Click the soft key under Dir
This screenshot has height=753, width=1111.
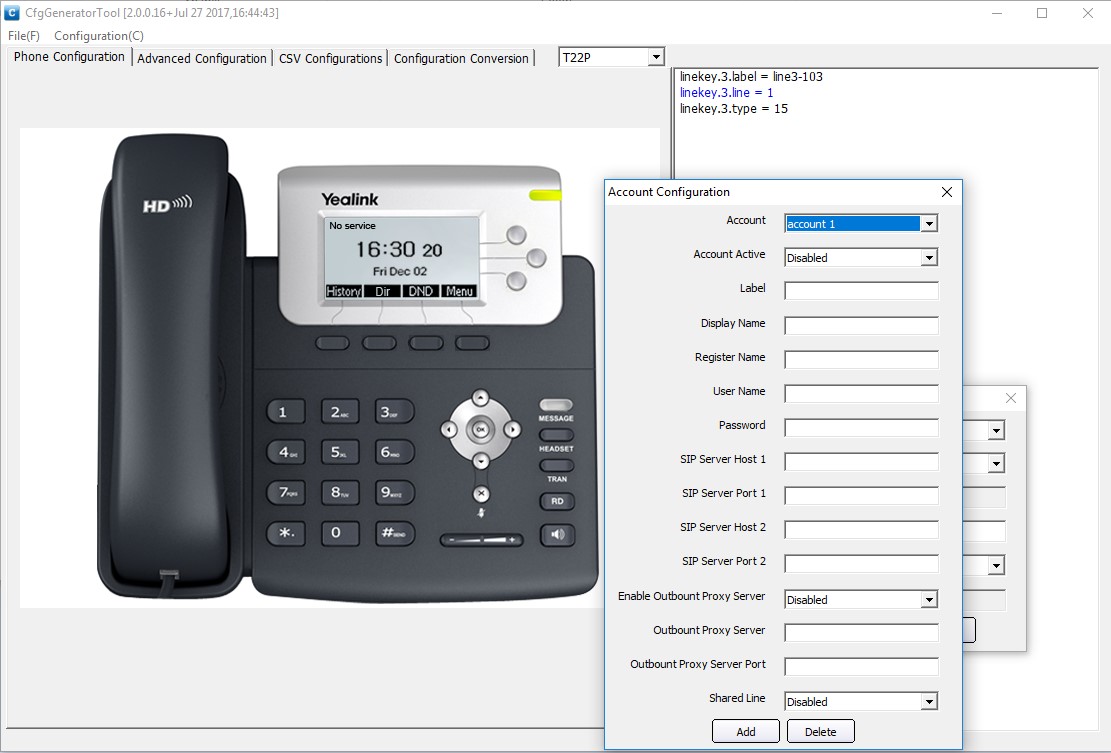tap(379, 344)
